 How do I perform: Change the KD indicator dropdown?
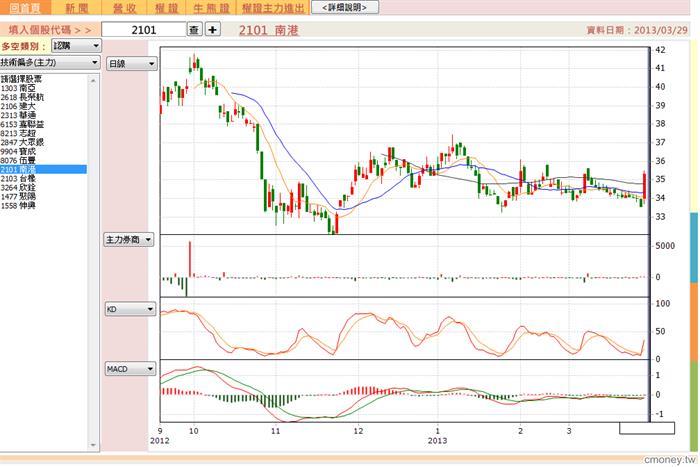(131, 310)
